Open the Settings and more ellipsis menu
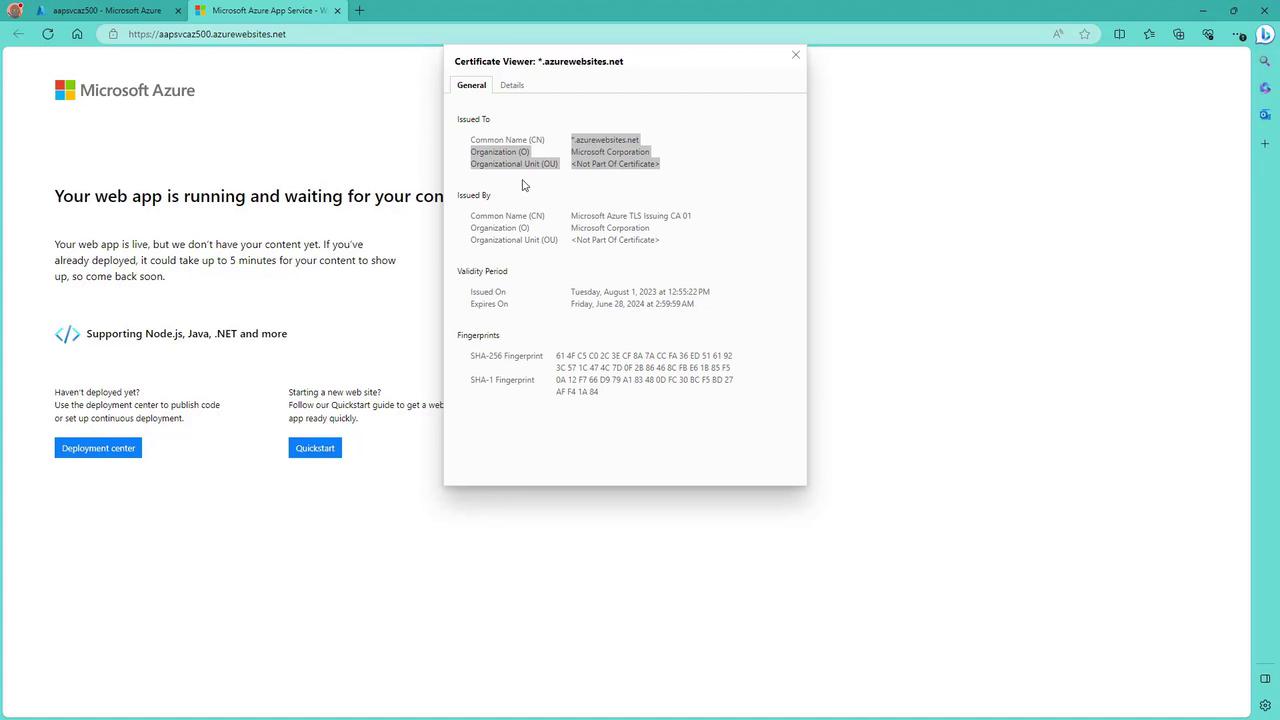 pyautogui.click(x=1238, y=34)
